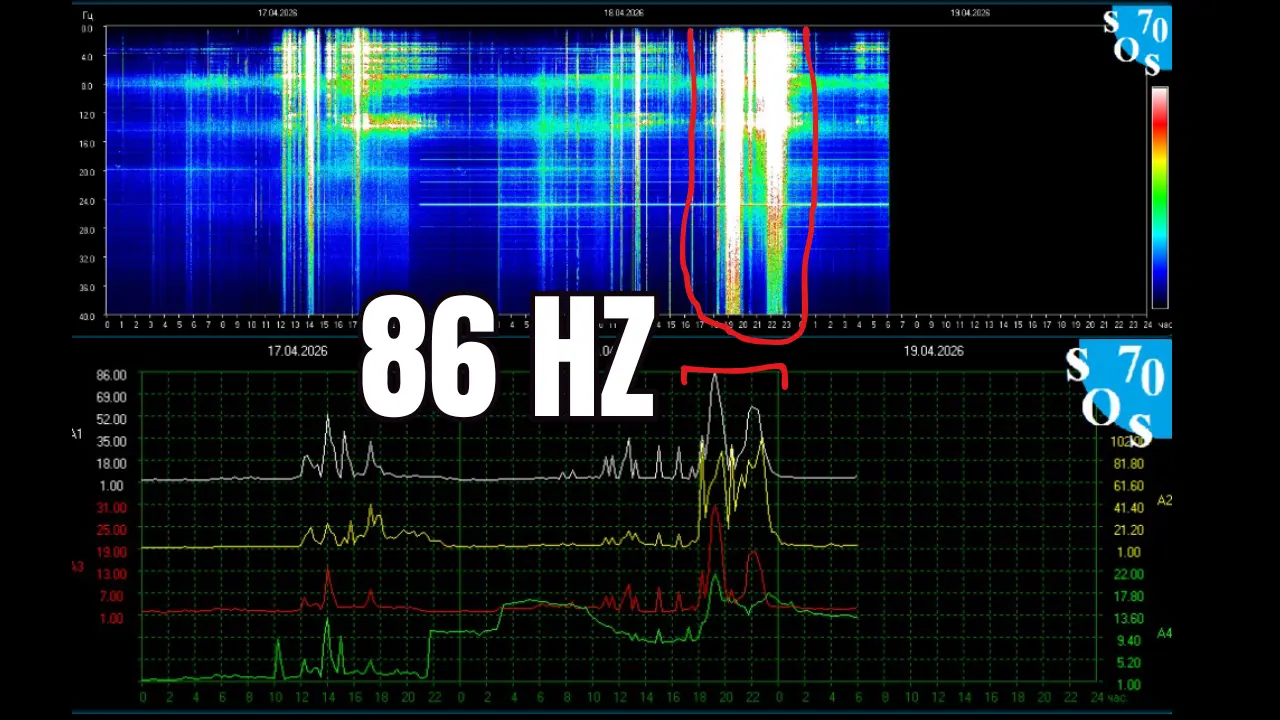The image size is (1280, 720).
Task: Click the A3 axis label on the left
Action: pos(77,567)
